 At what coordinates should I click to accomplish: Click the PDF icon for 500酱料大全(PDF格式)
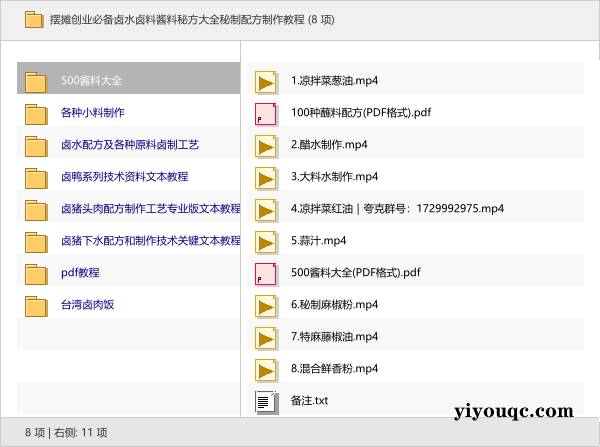[266, 273]
